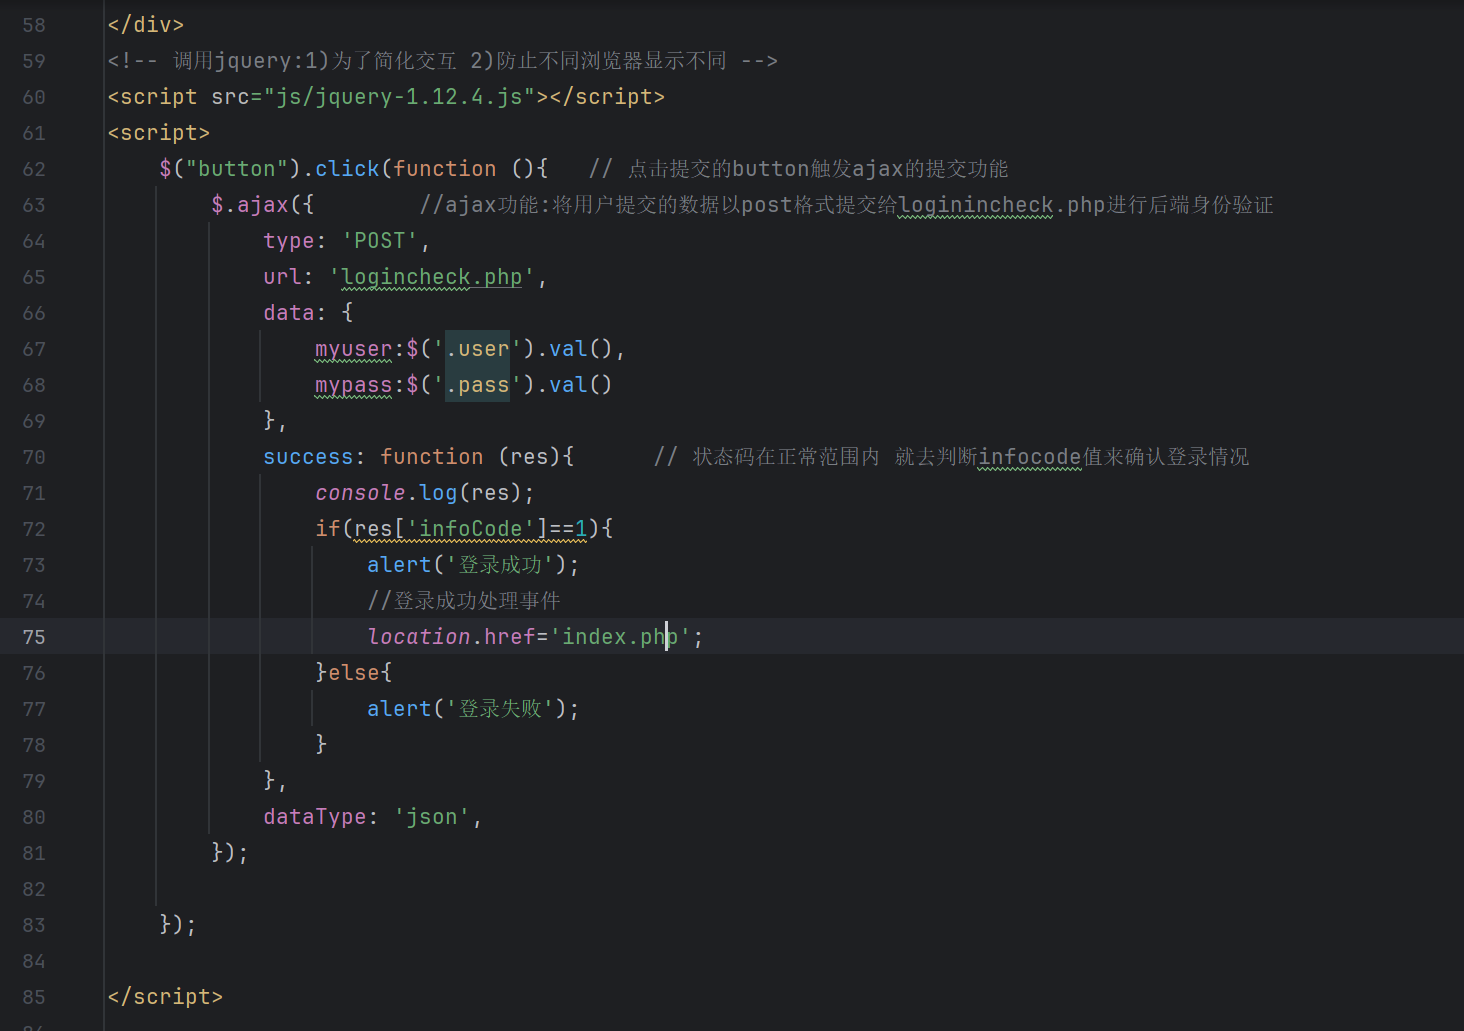
Task: Click the //登录成功处理事件 comment
Action: 464,601
